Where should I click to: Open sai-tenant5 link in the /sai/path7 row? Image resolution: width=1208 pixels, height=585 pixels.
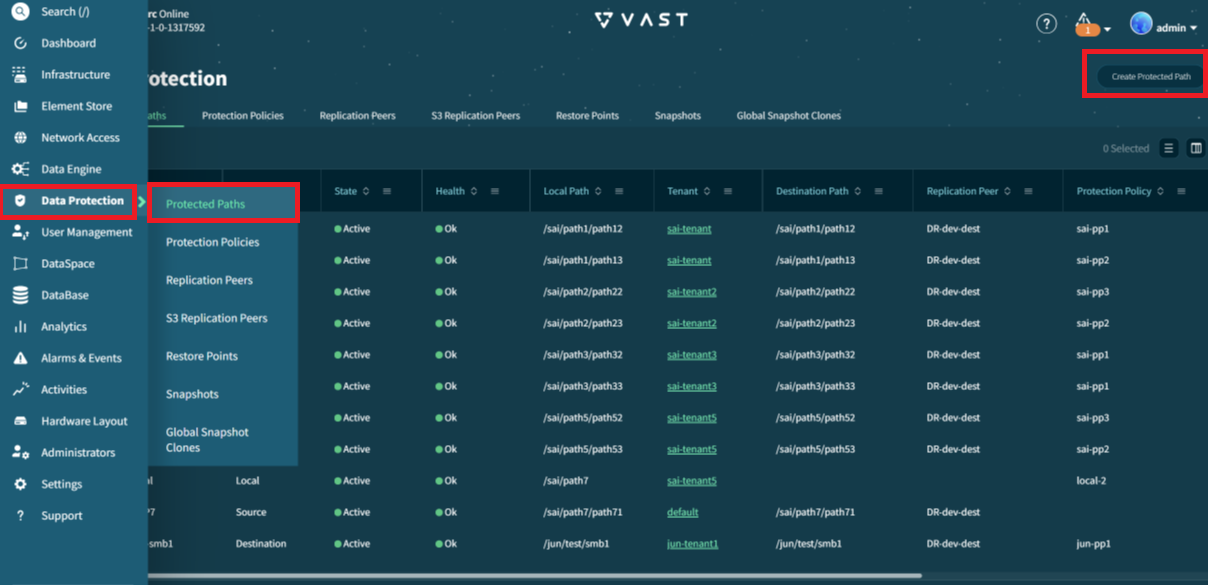692,481
